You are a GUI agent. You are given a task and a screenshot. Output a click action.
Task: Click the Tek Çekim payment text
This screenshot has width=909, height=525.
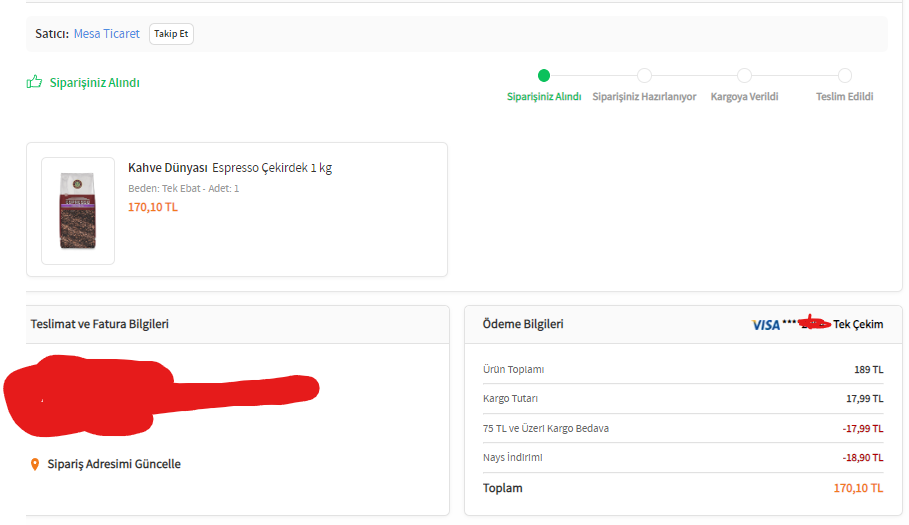[x=858, y=325]
